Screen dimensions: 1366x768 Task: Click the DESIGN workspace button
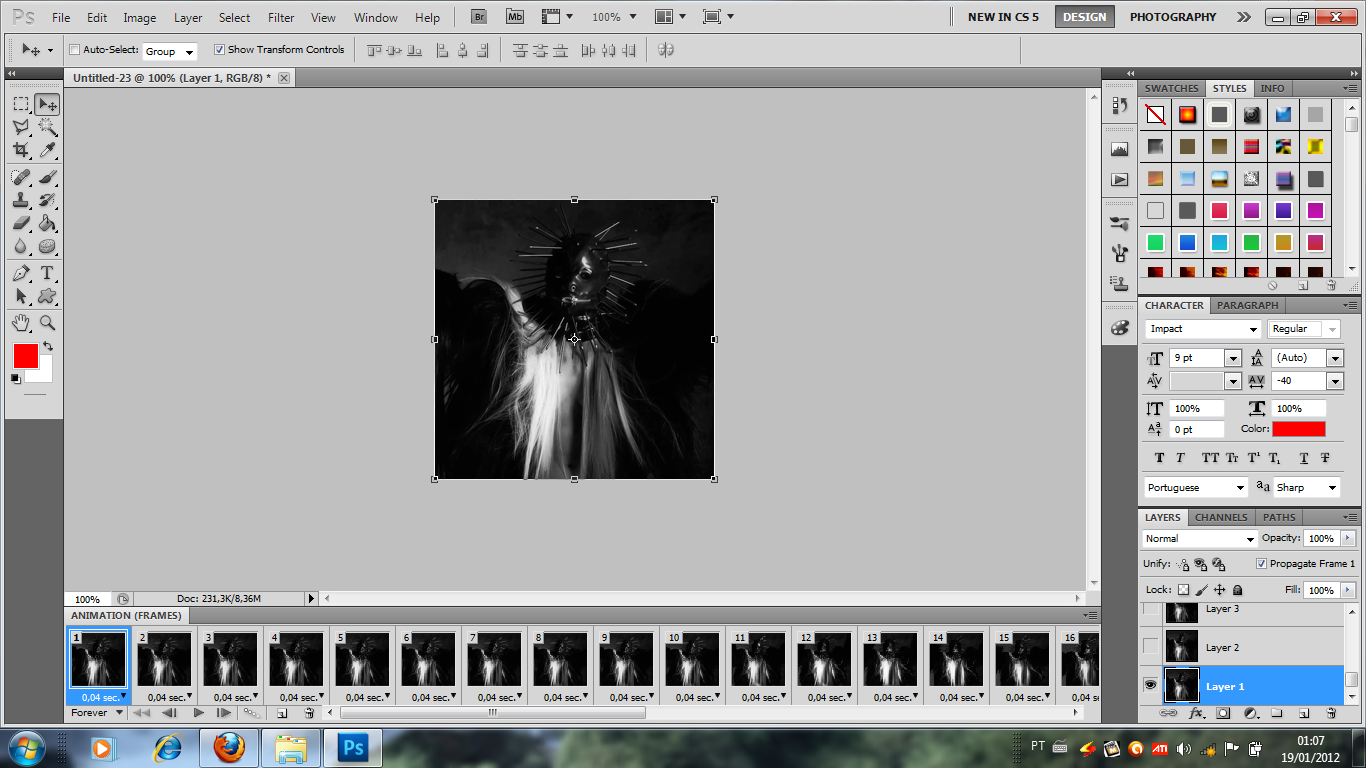pos(1084,17)
